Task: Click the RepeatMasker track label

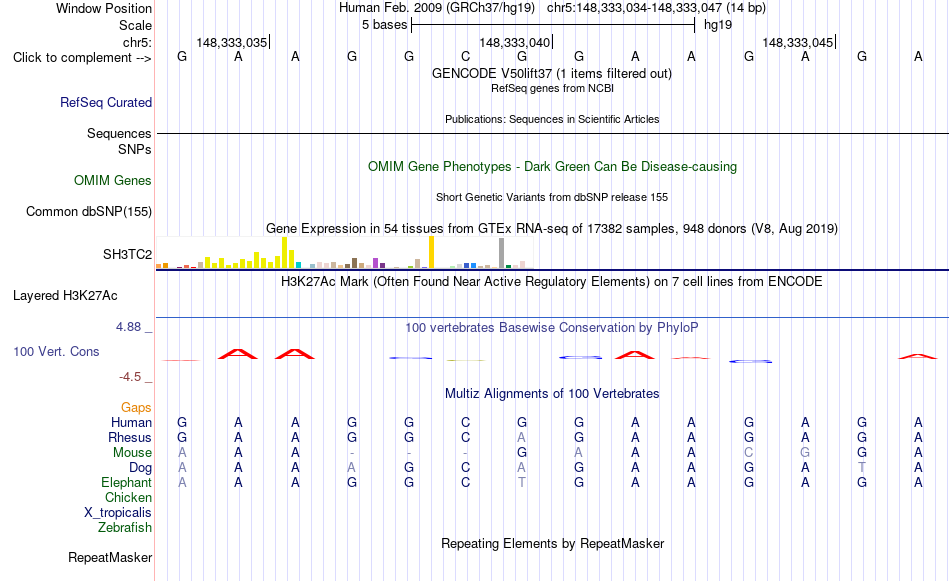Action: pos(110,557)
